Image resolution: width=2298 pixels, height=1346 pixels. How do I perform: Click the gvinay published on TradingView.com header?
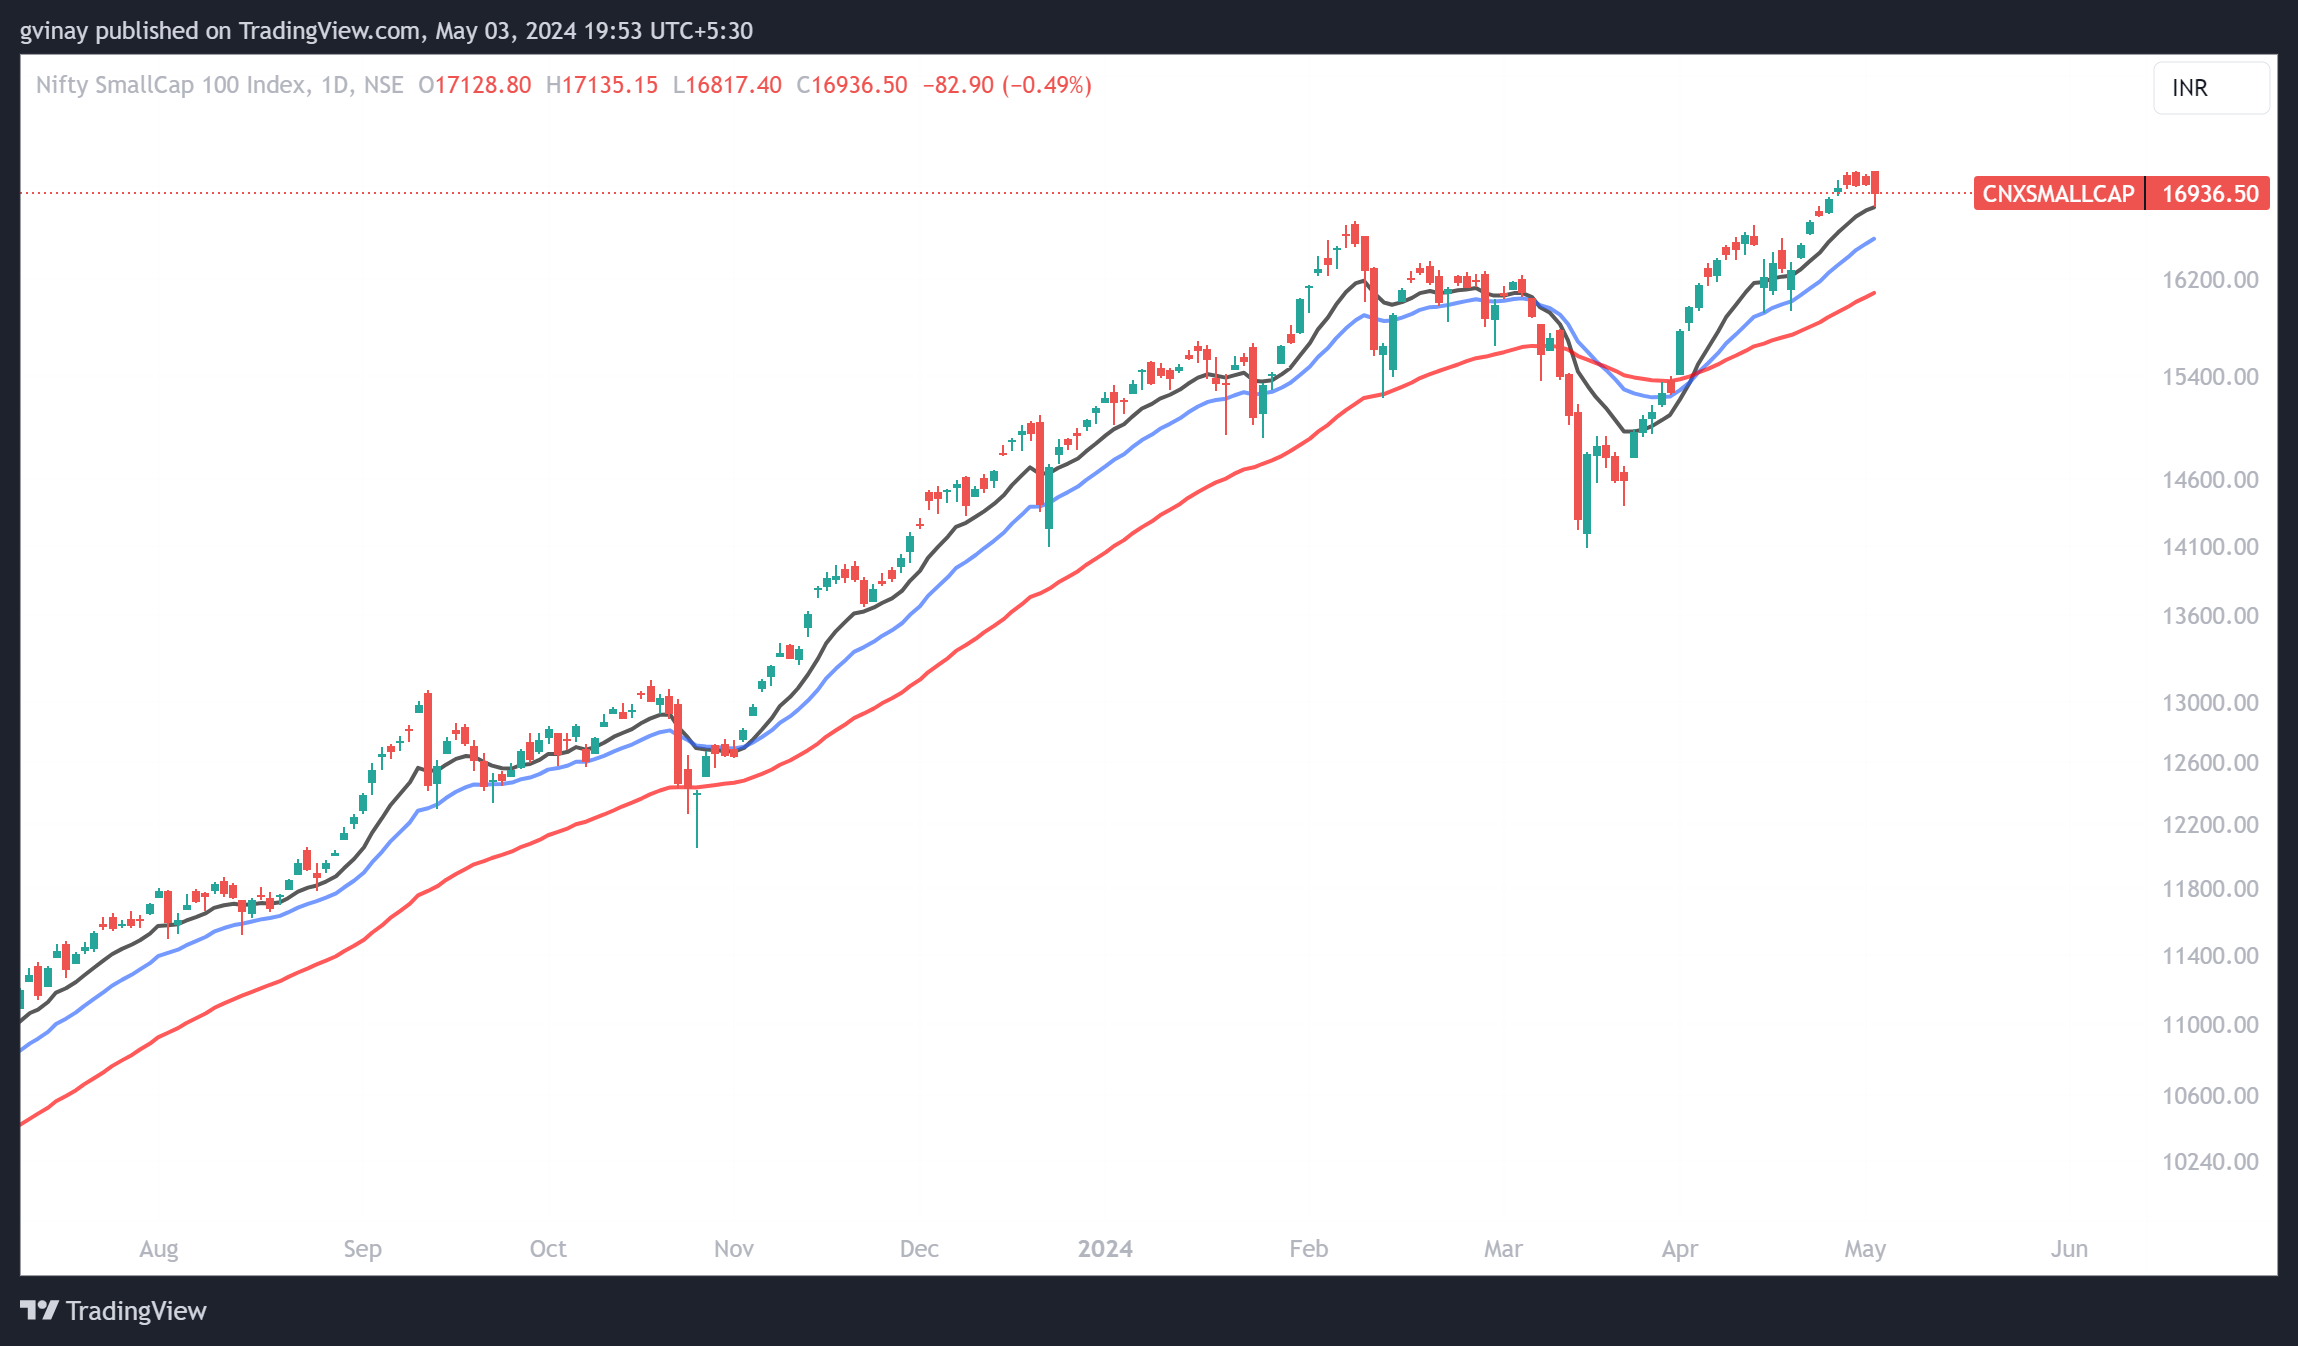[386, 31]
